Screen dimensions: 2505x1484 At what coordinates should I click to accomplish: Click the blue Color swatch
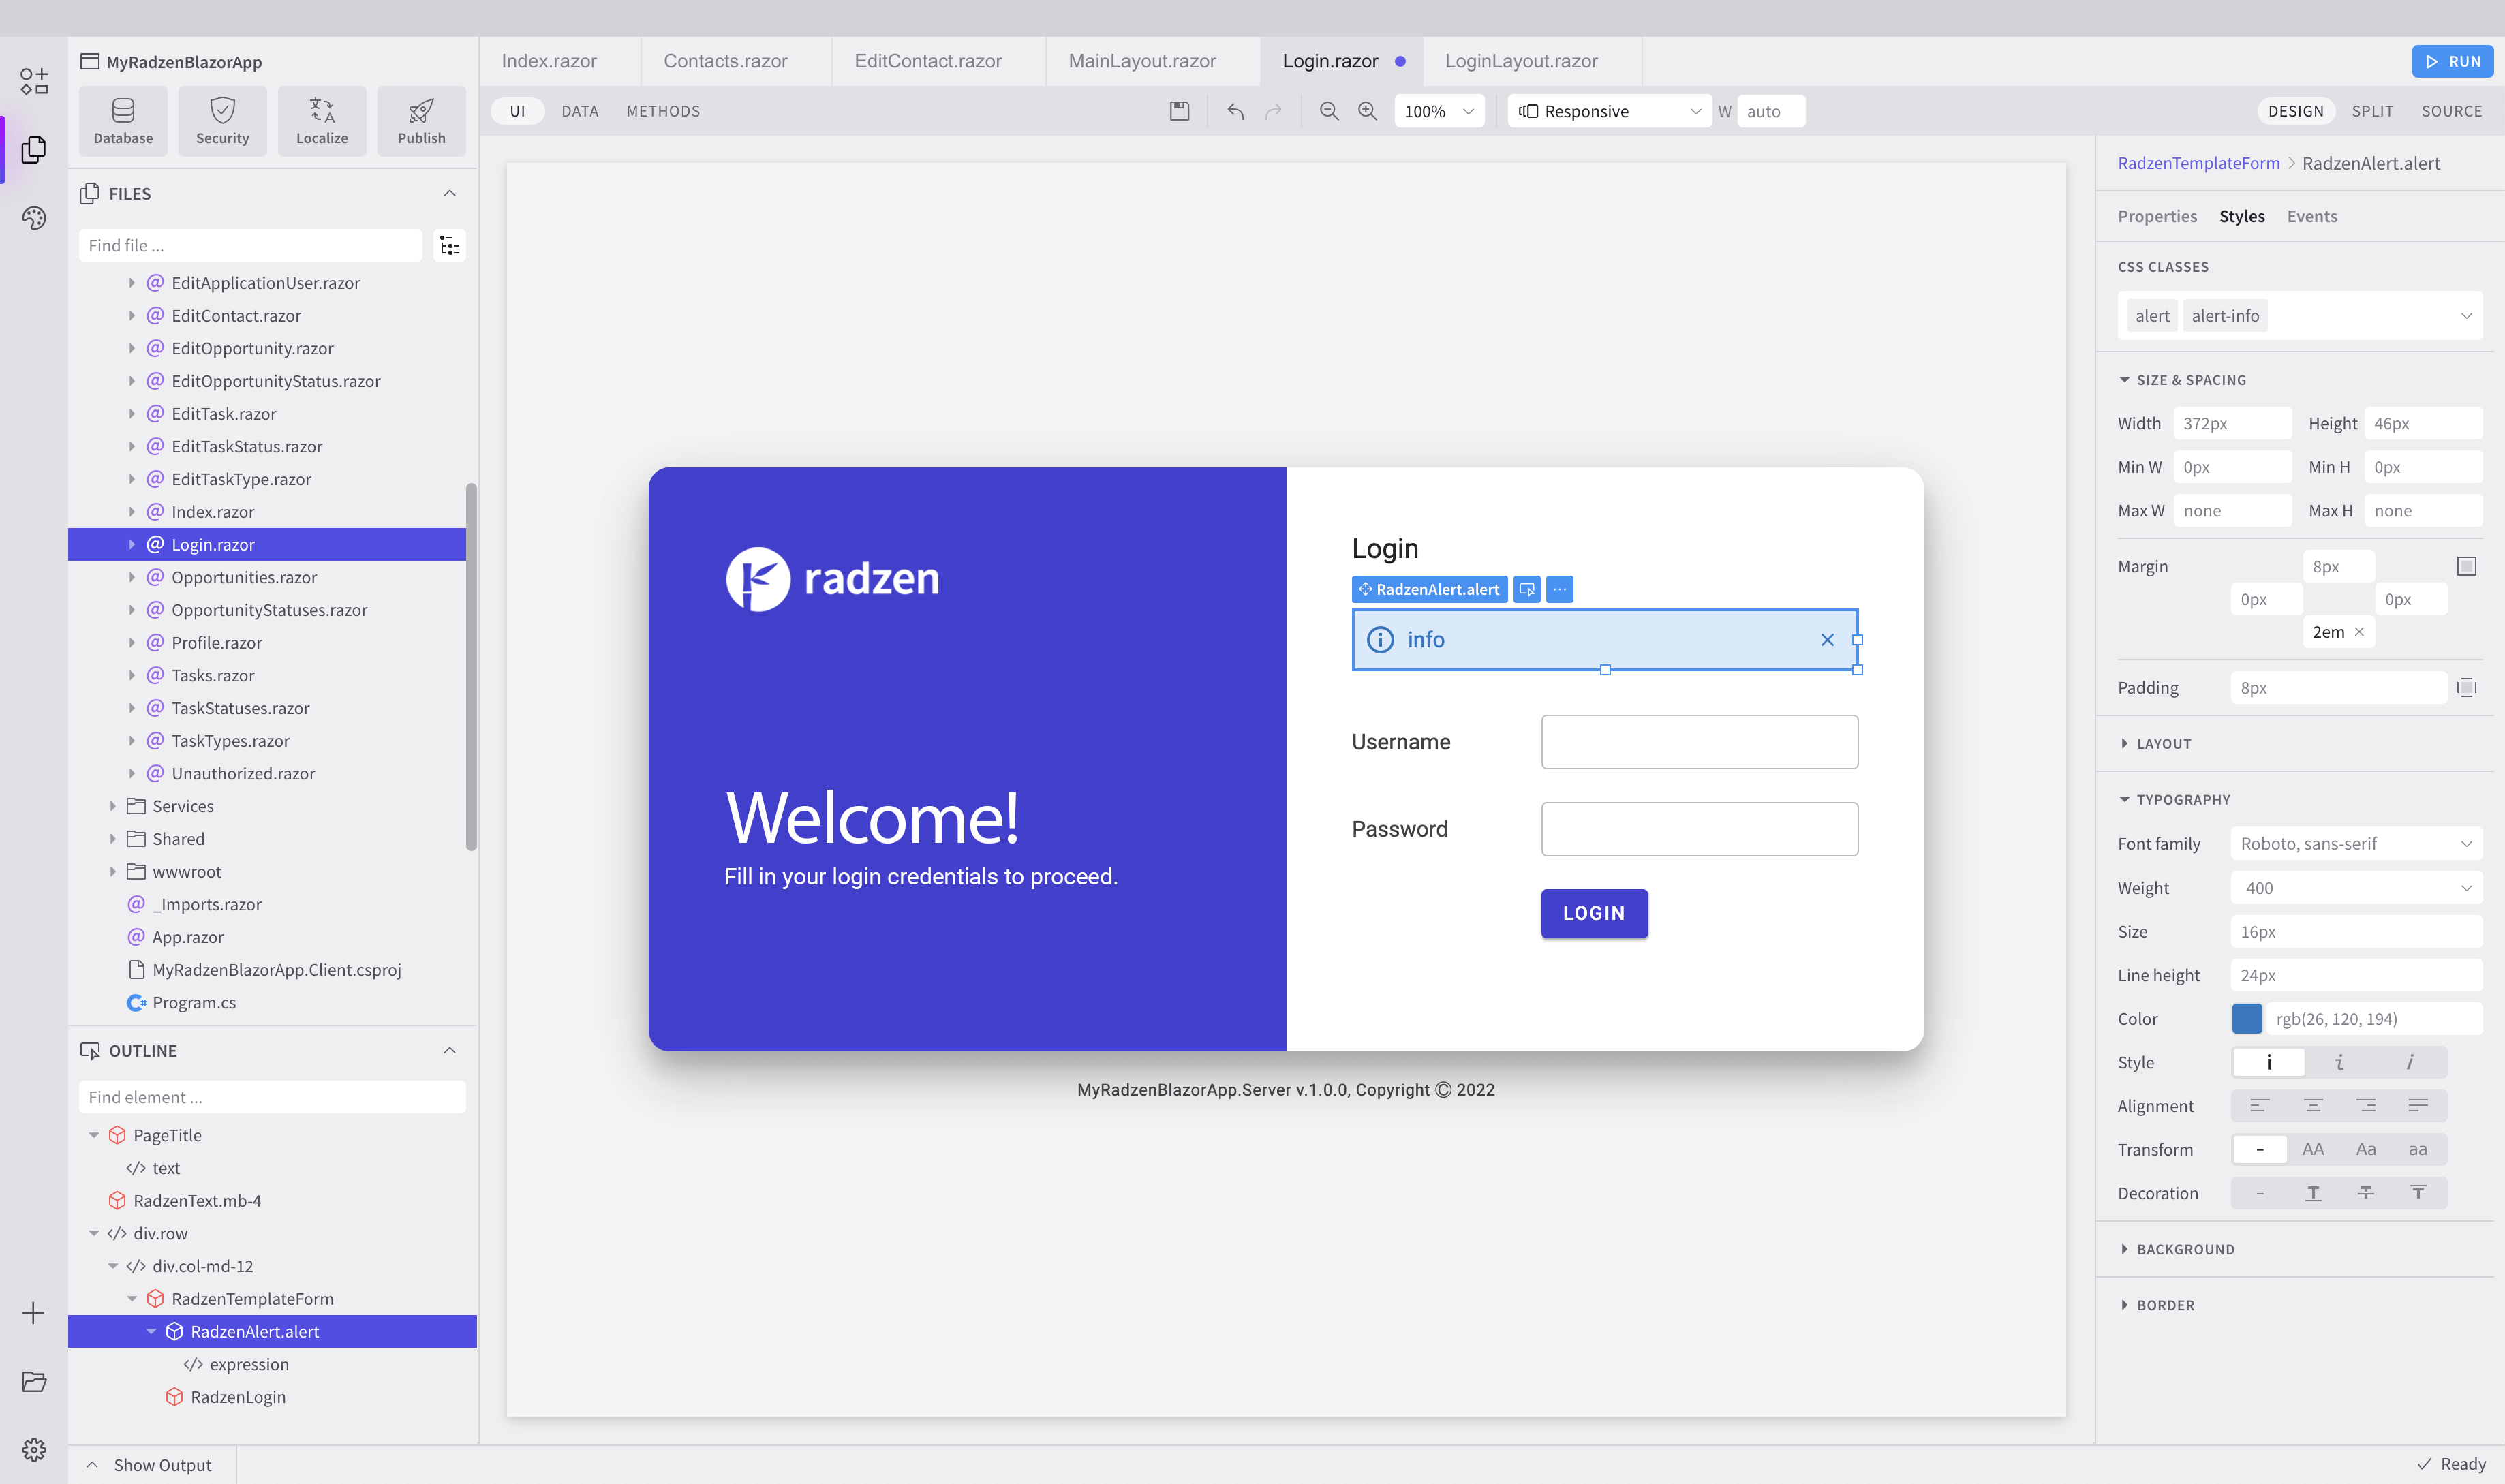(2246, 1019)
